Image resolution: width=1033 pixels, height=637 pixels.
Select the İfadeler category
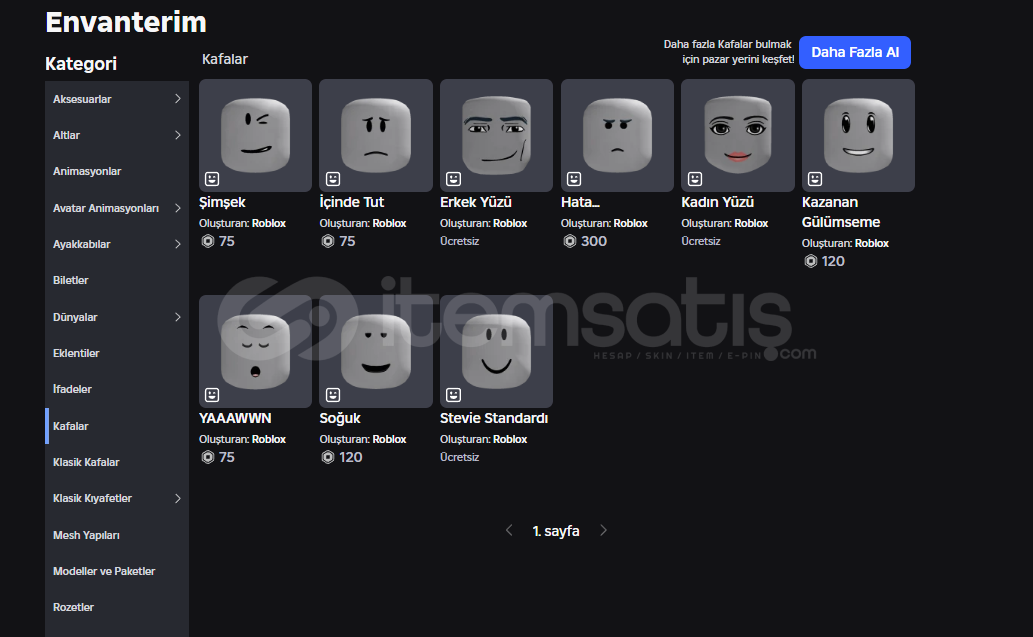coord(117,389)
